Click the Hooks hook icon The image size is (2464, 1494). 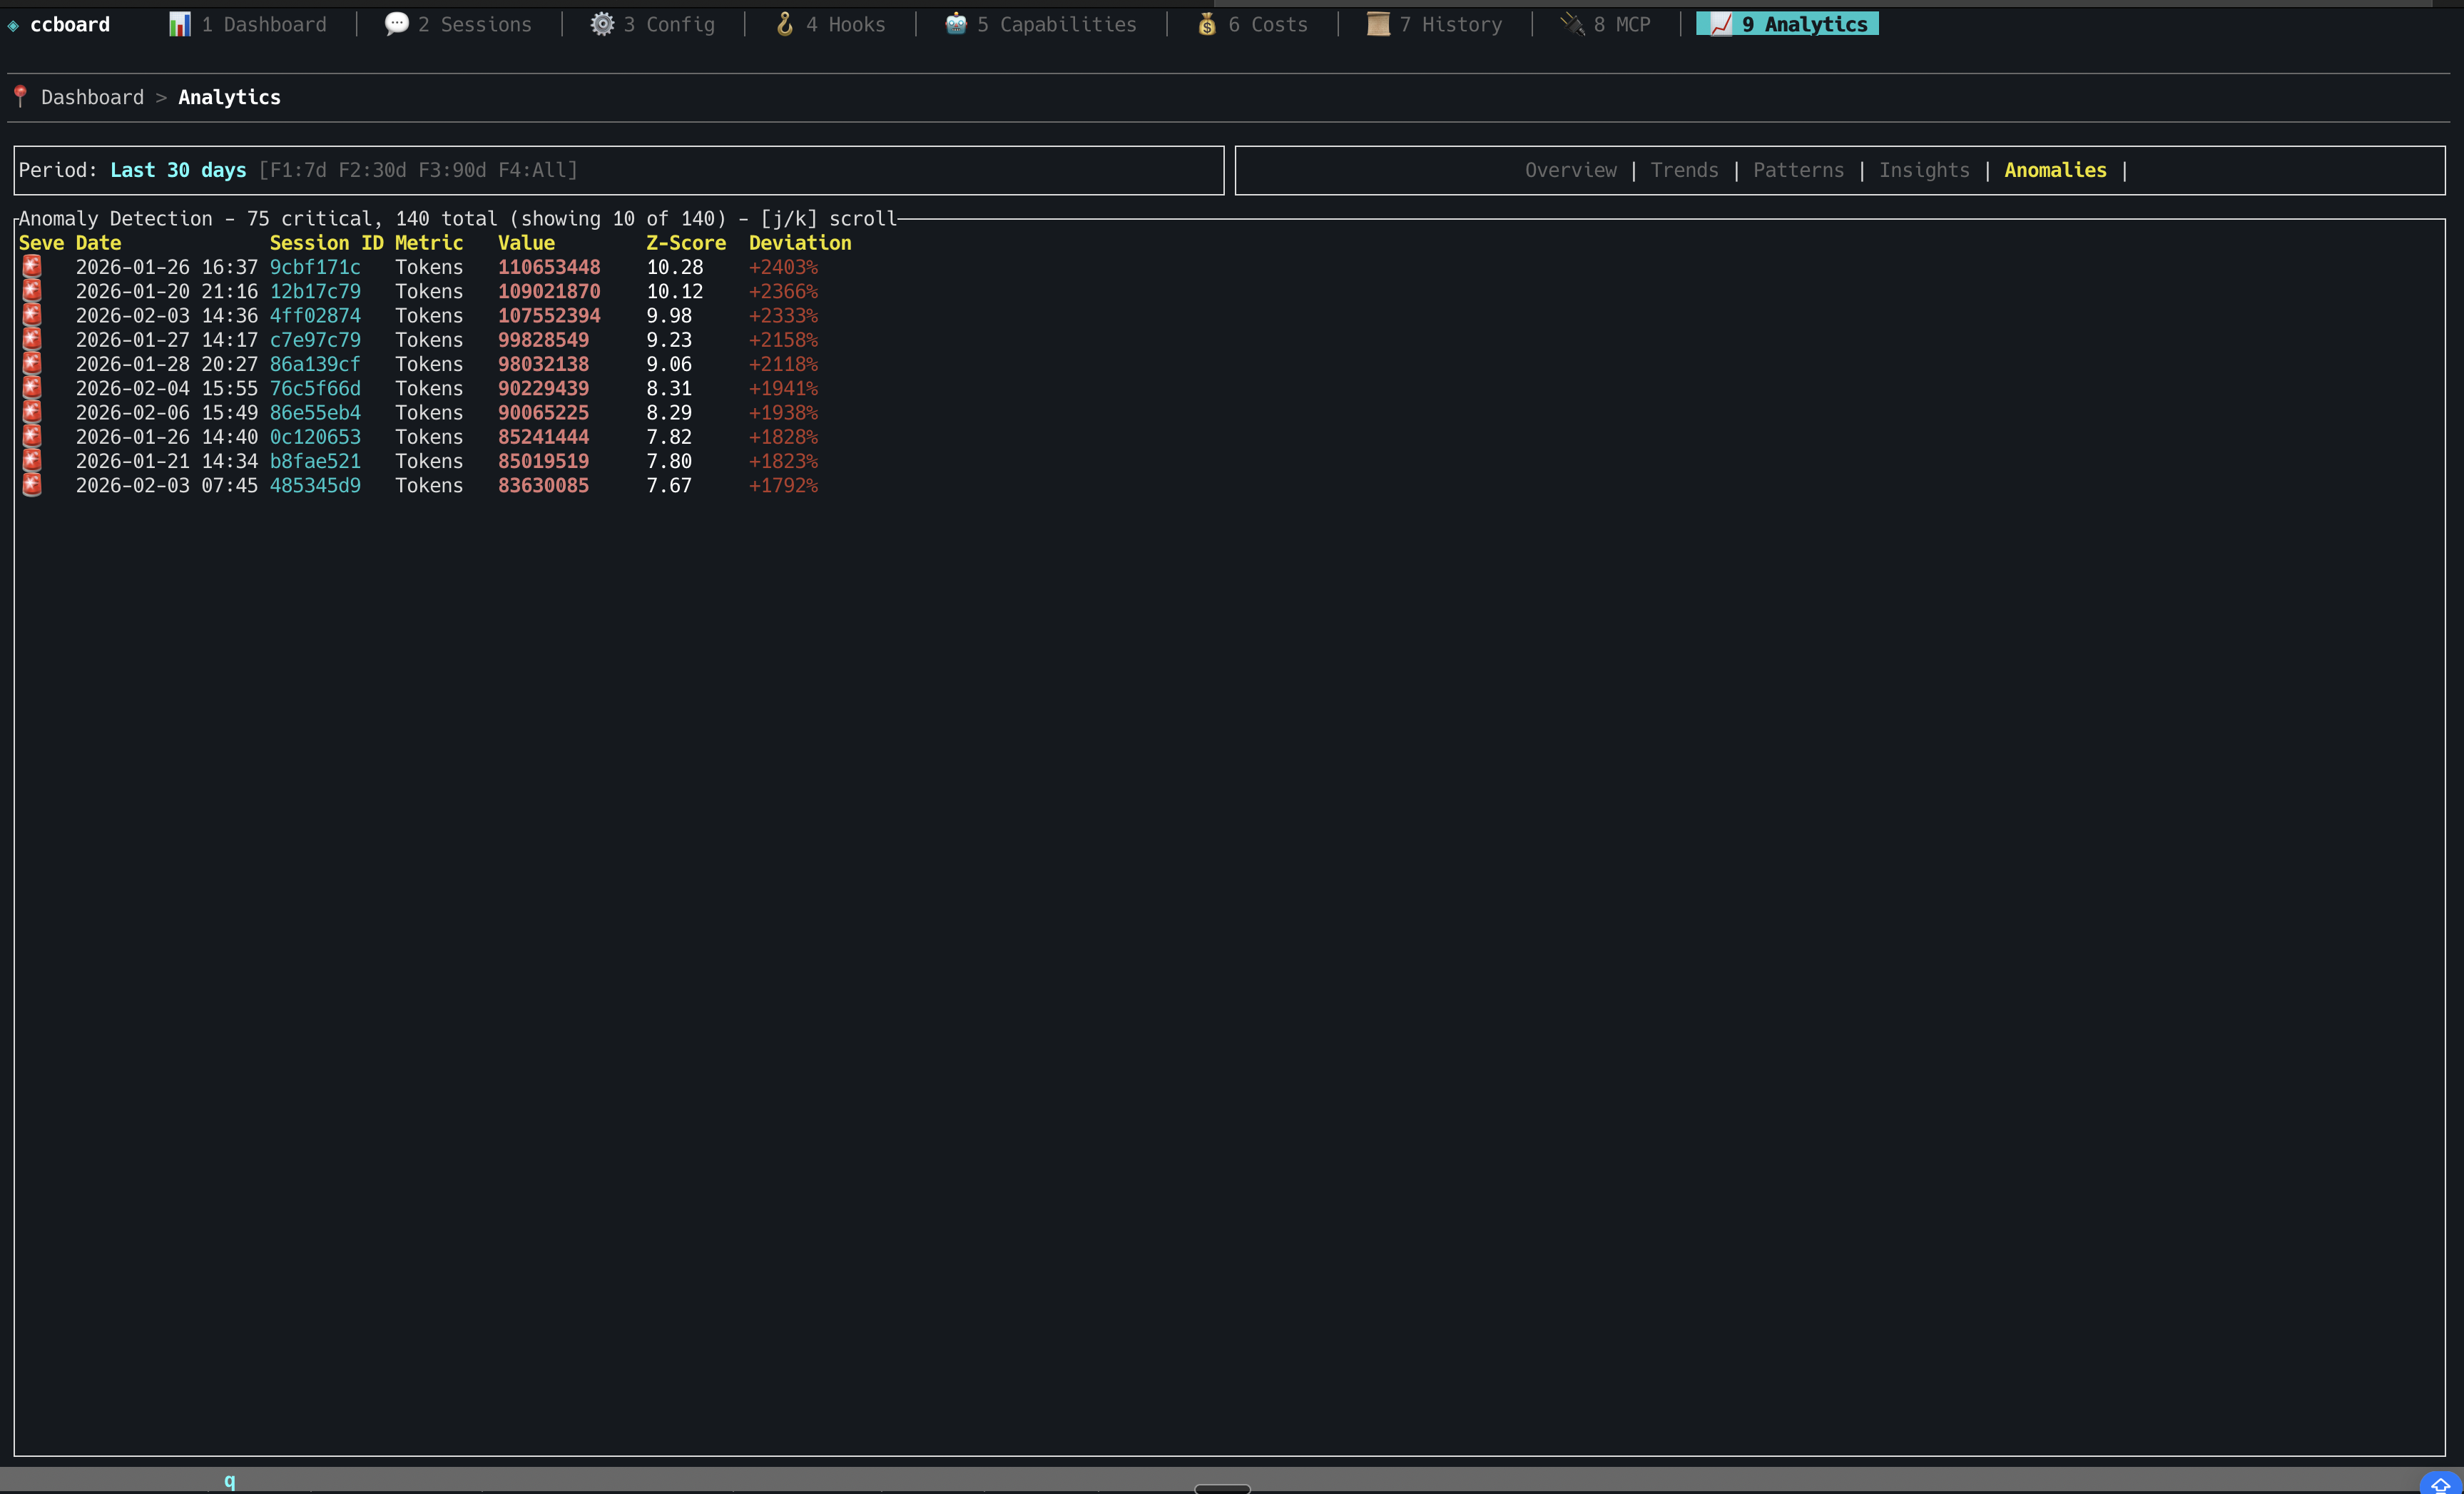tap(785, 24)
